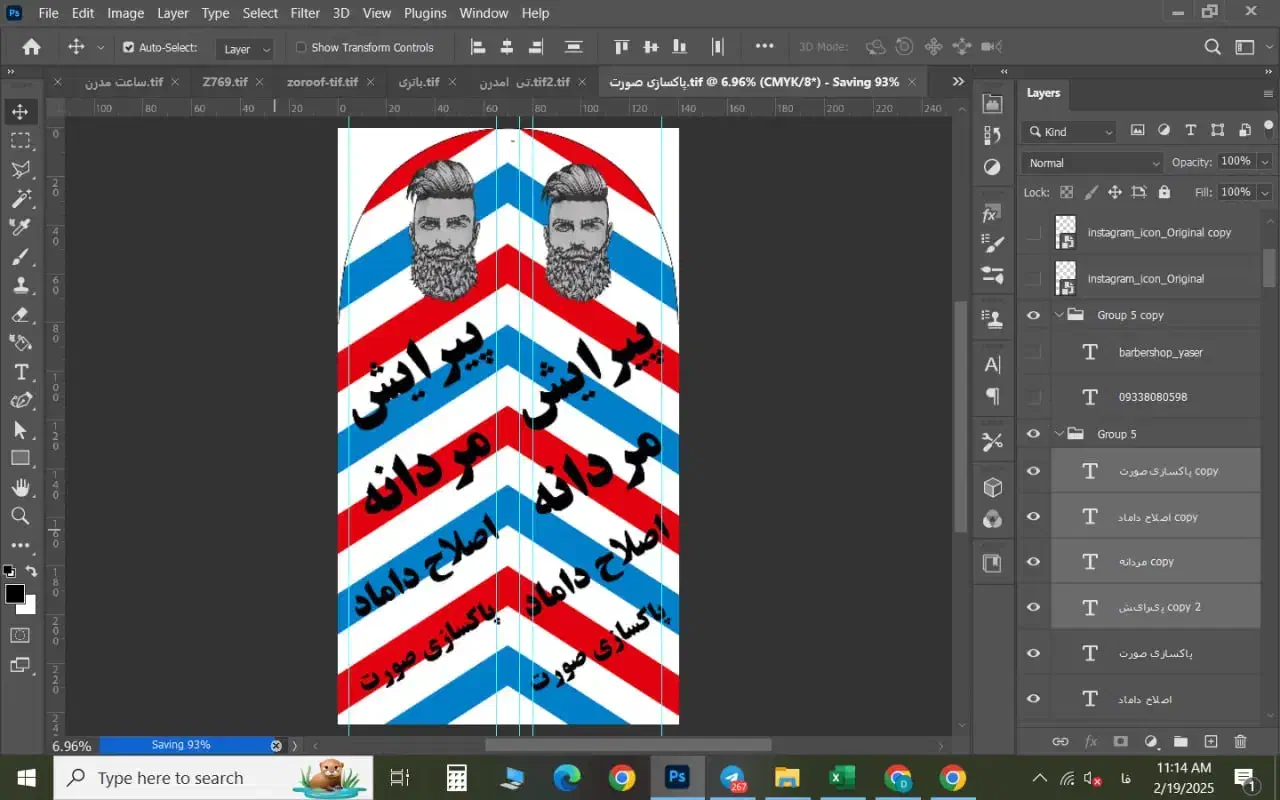The image size is (1280, 800).
Task: Collapse the Group 5 folder
Action: pyautogui.click(x=1059, y=434)
